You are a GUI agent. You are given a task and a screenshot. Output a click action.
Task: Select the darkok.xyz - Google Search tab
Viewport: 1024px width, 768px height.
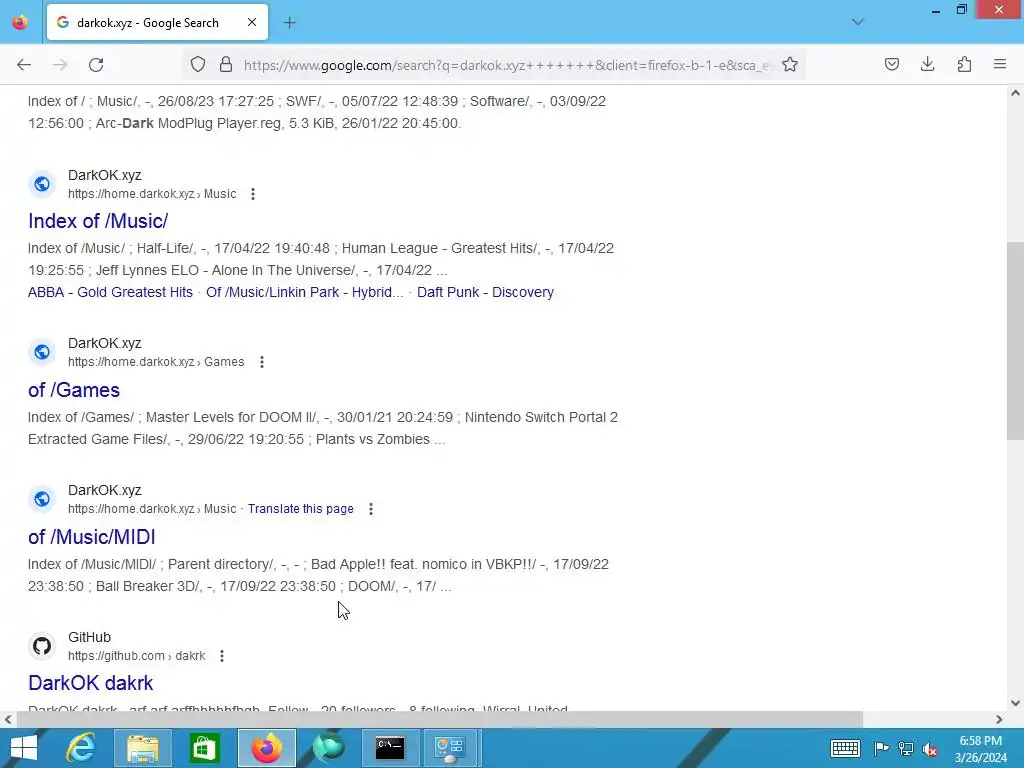tap(157, 22)
